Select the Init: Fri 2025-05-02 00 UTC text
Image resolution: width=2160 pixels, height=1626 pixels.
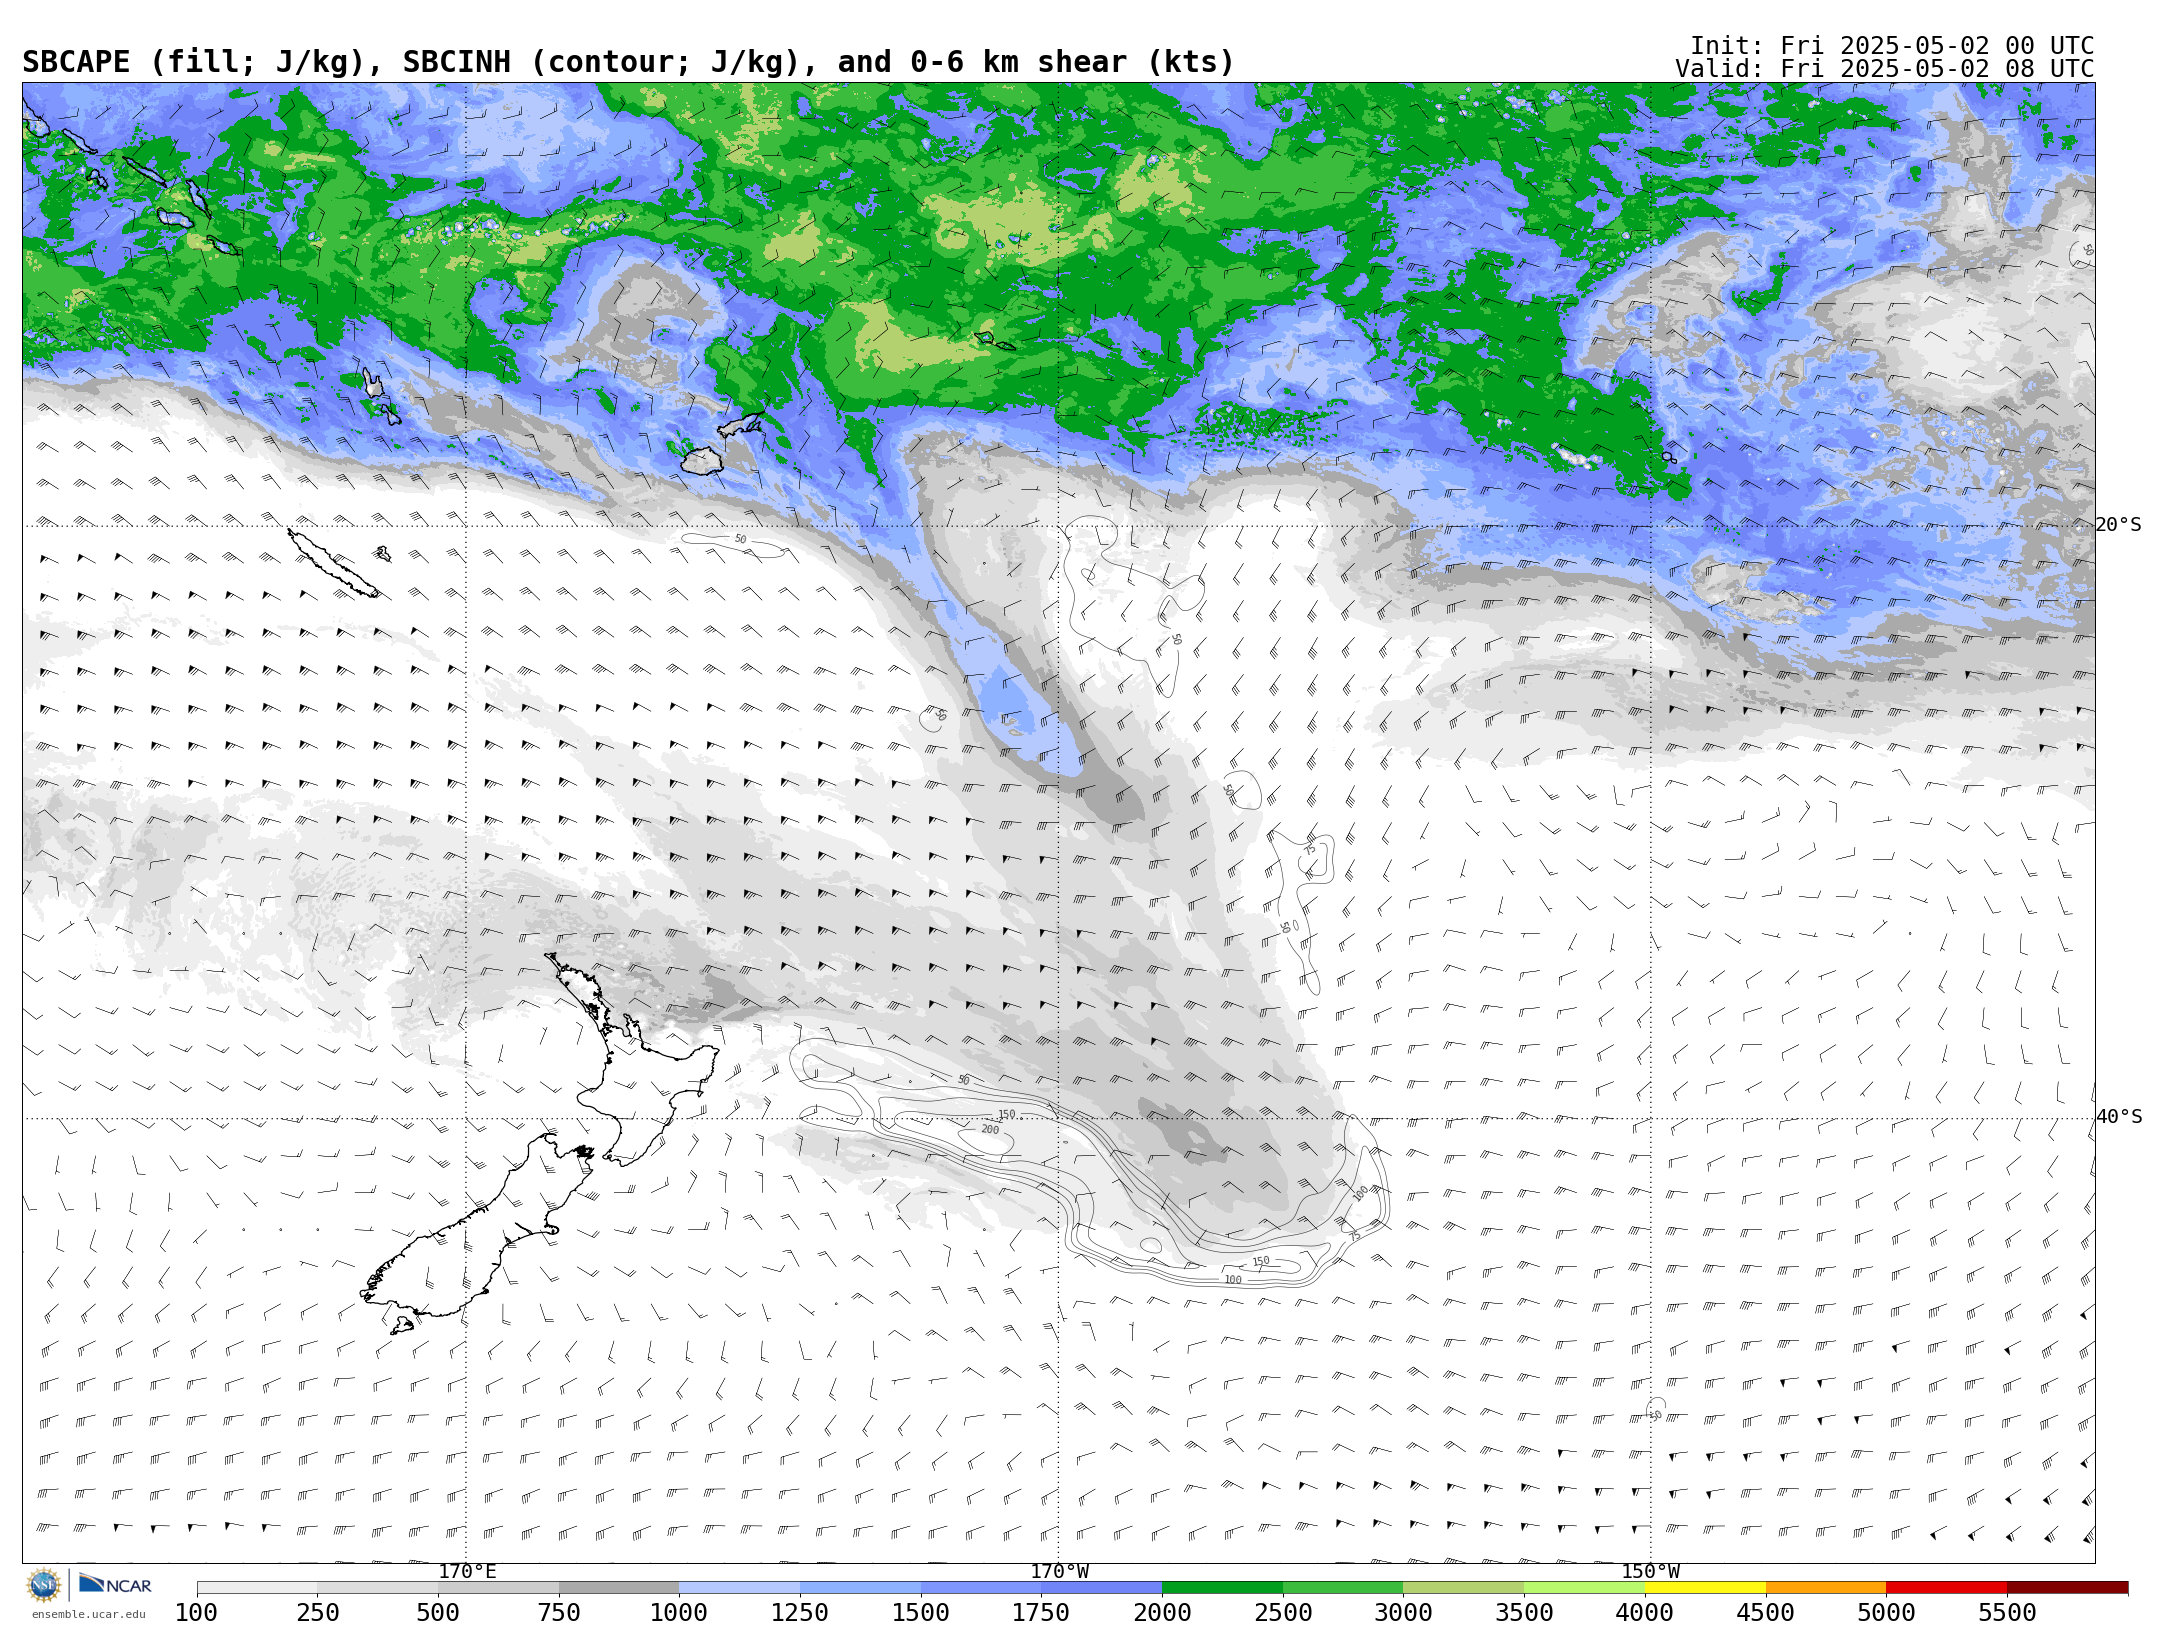pyautogui.click(x=1892, y=46)
